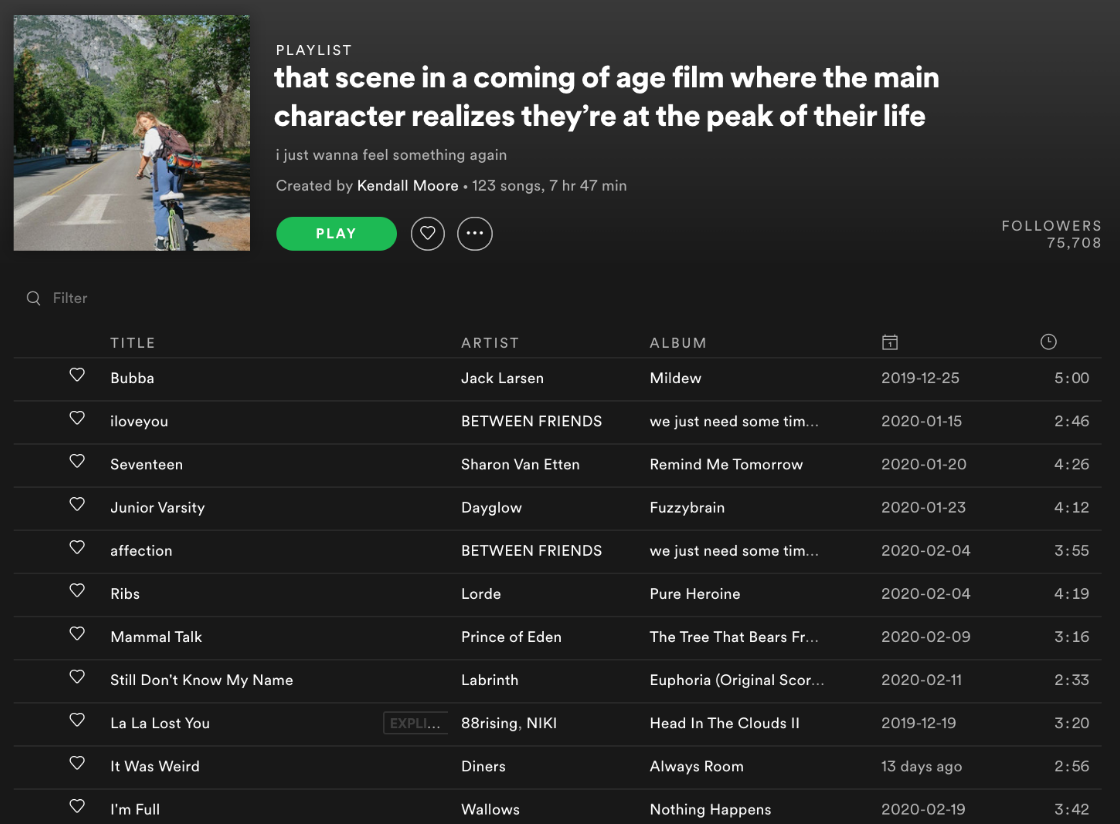The height and width of the screenshot is (824, 1120).
Task: Open Pure Heroine album
Action: coord(694,594)
